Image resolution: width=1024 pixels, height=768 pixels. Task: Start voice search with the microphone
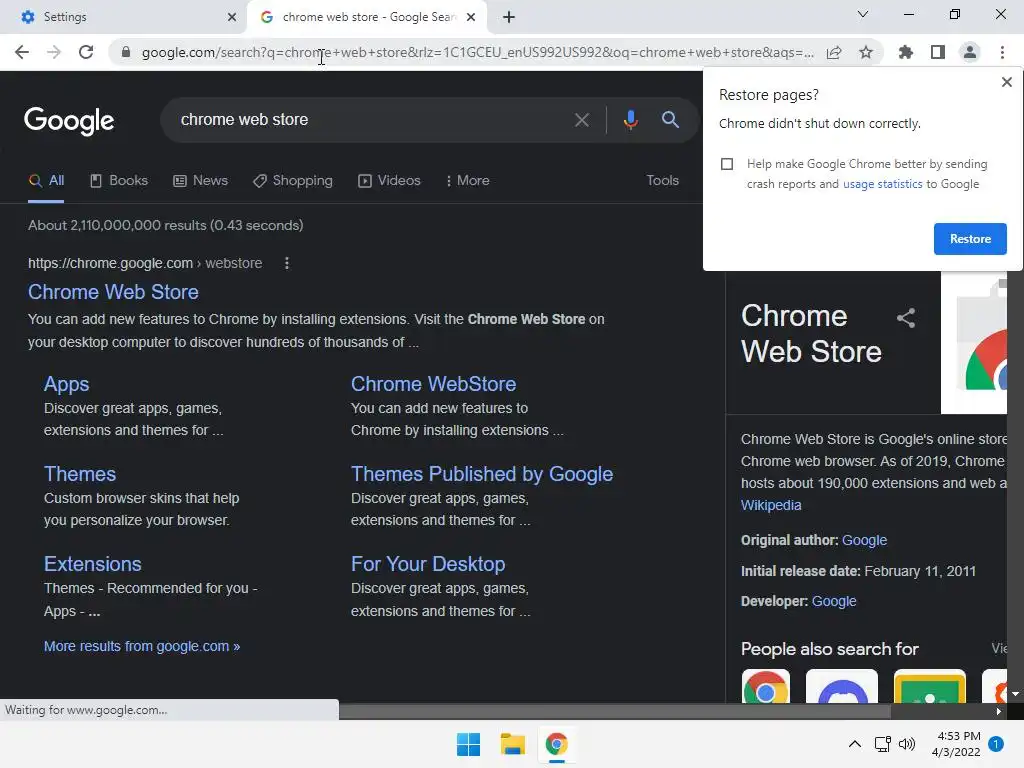pyautogui.click(x=630, y=120)
